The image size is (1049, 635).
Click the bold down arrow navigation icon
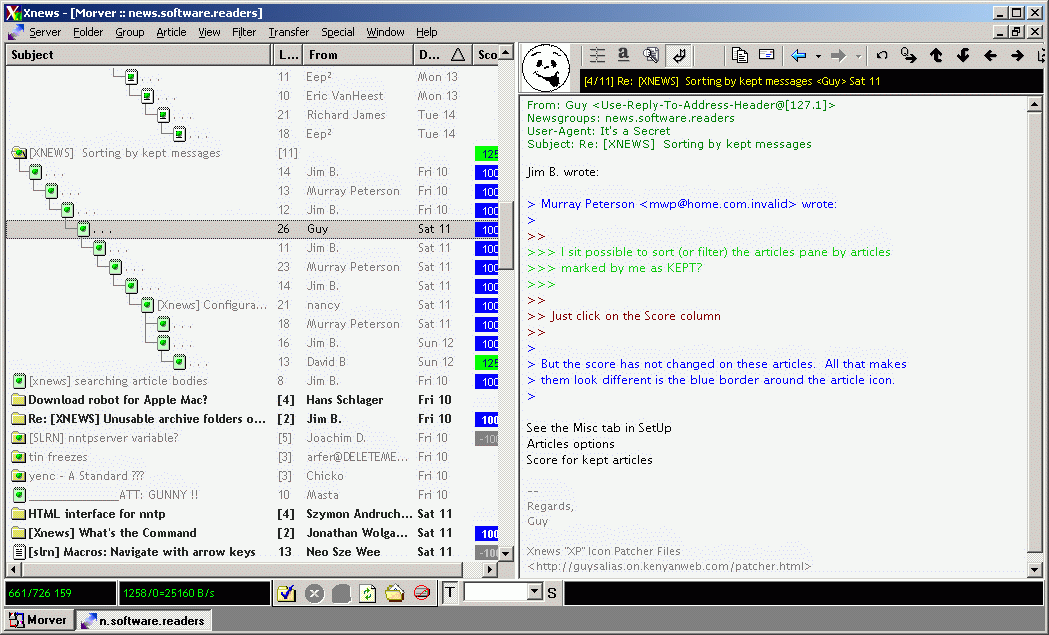[x=963, y=56]
